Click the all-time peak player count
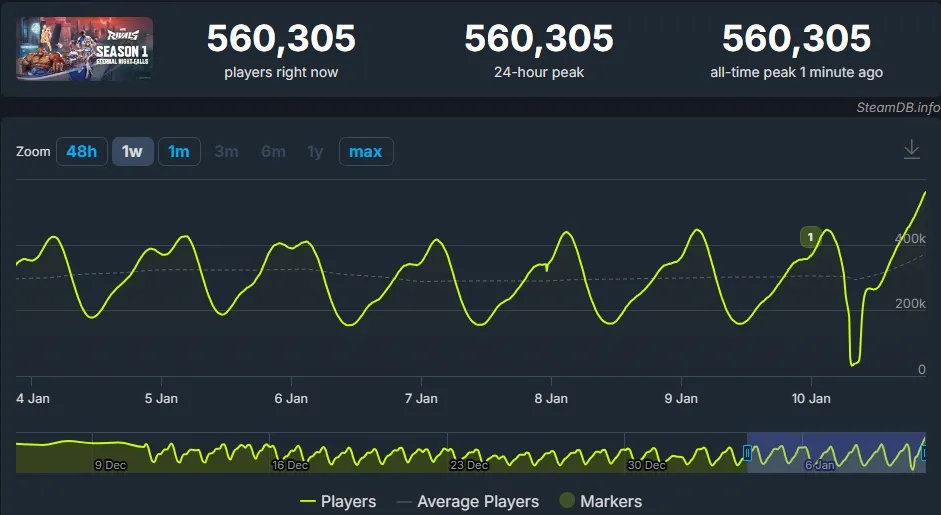Image resolution: width=941 pixels, height=515 pixels. click(x=796, y=39)
